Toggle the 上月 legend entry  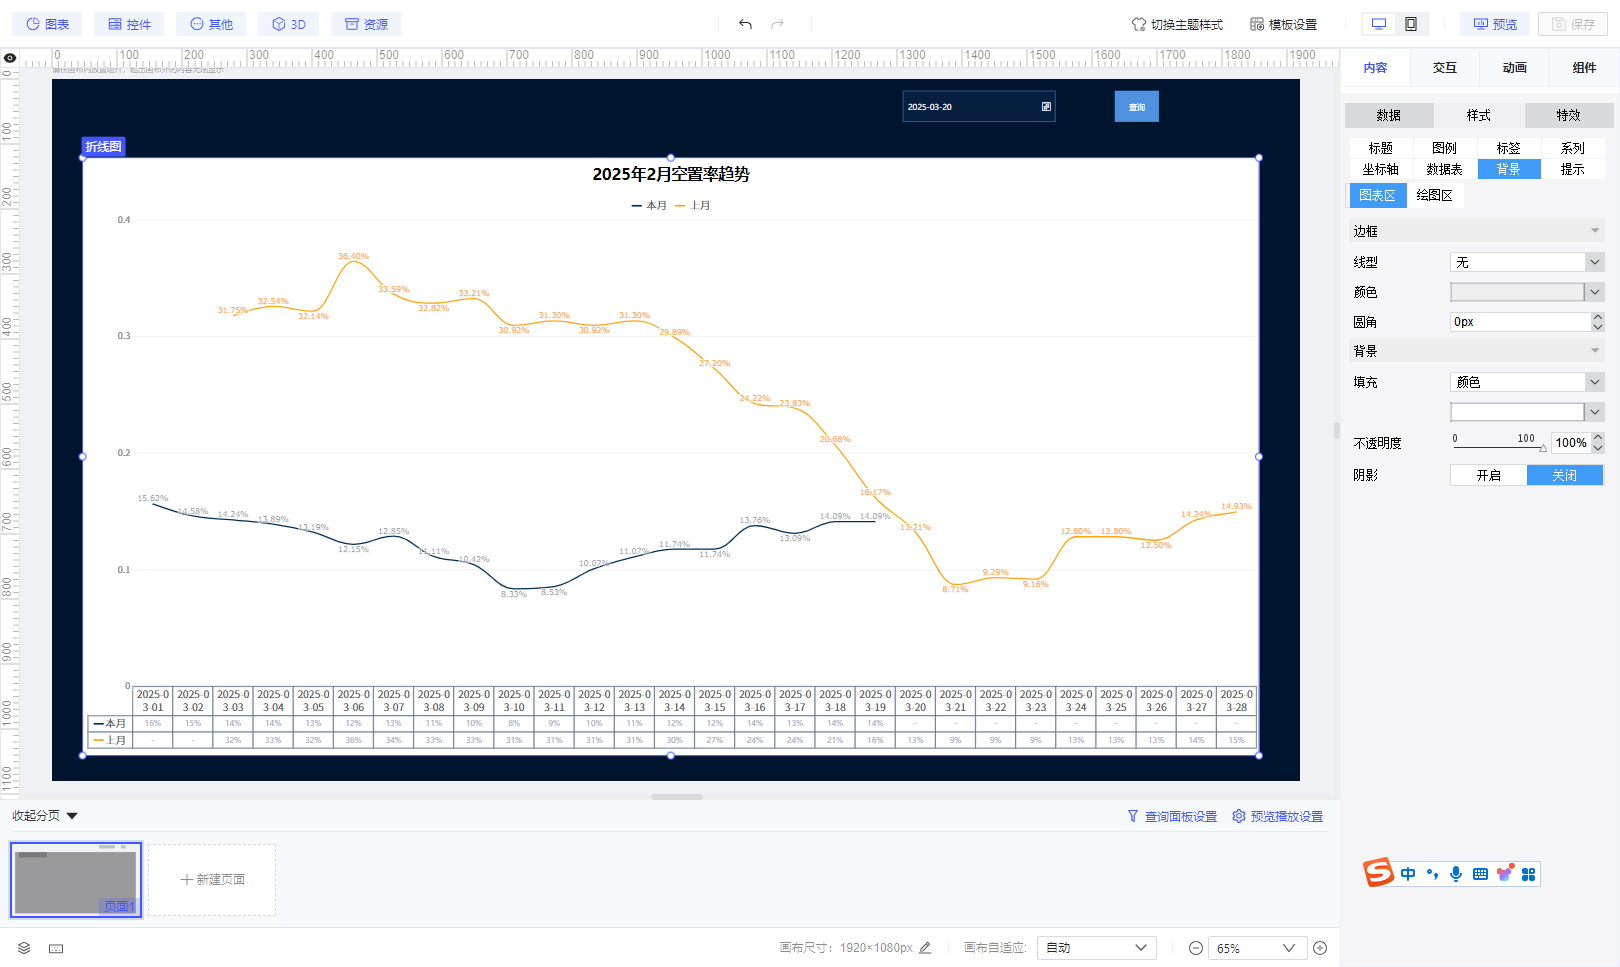tap(693, 205)
